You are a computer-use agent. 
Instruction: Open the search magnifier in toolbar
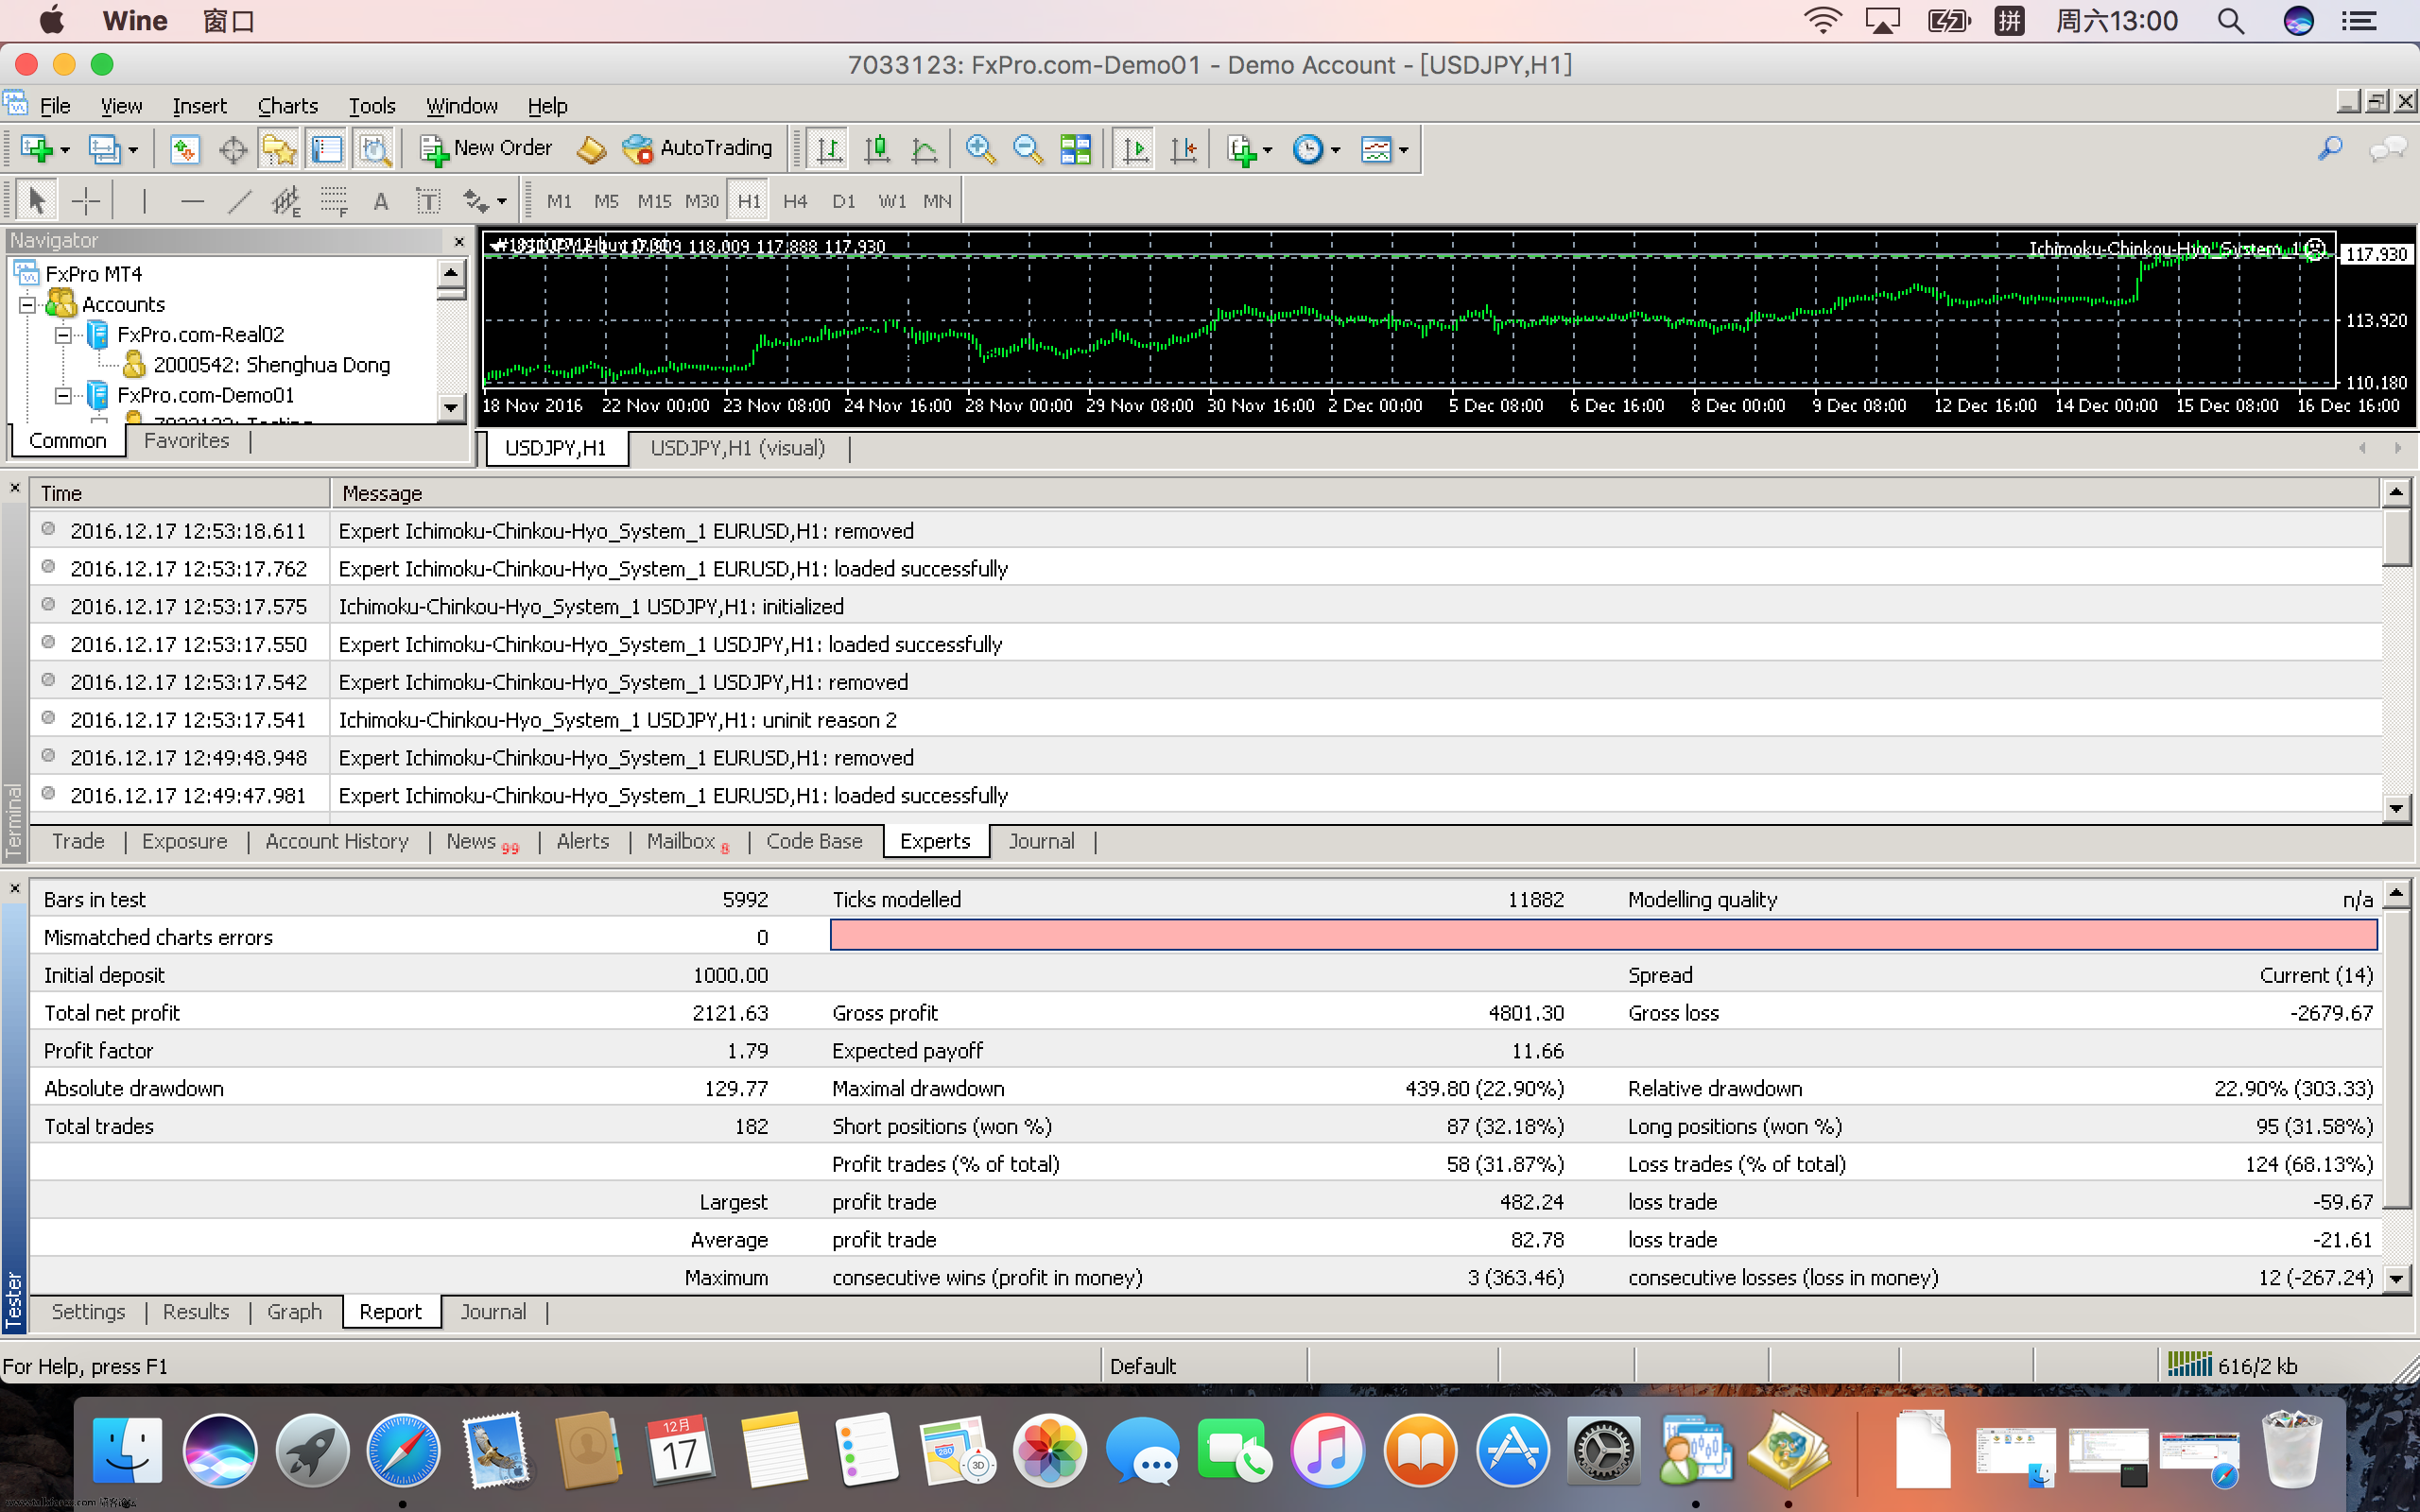2330,150
